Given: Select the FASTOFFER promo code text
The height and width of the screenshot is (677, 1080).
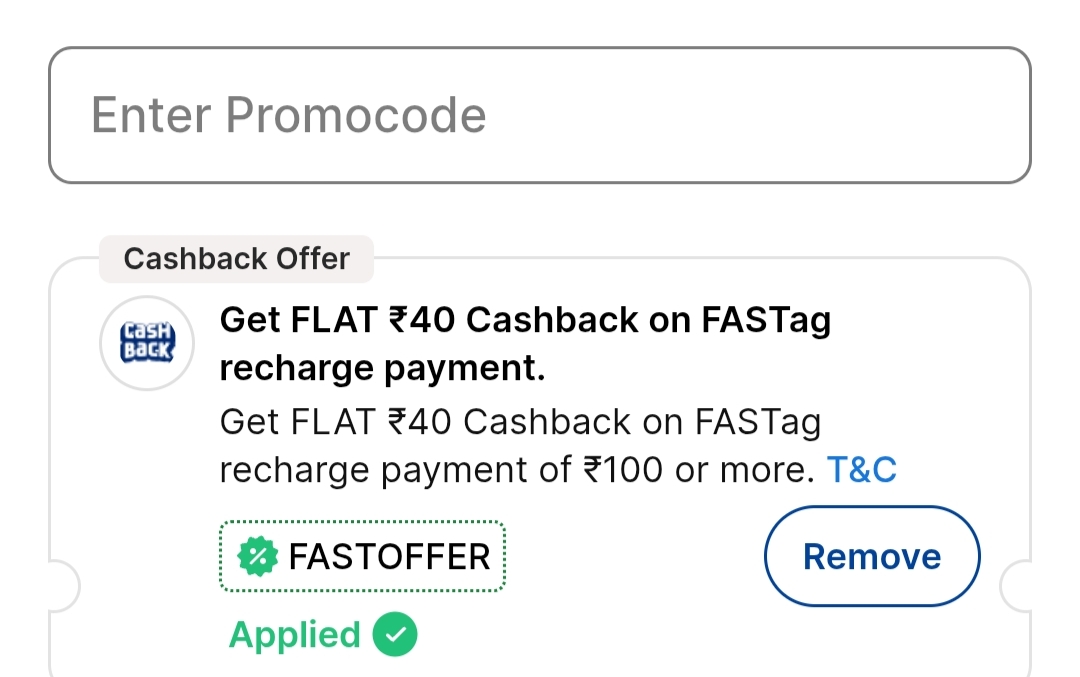Looking at the screenshot, I should click(389, 557).
